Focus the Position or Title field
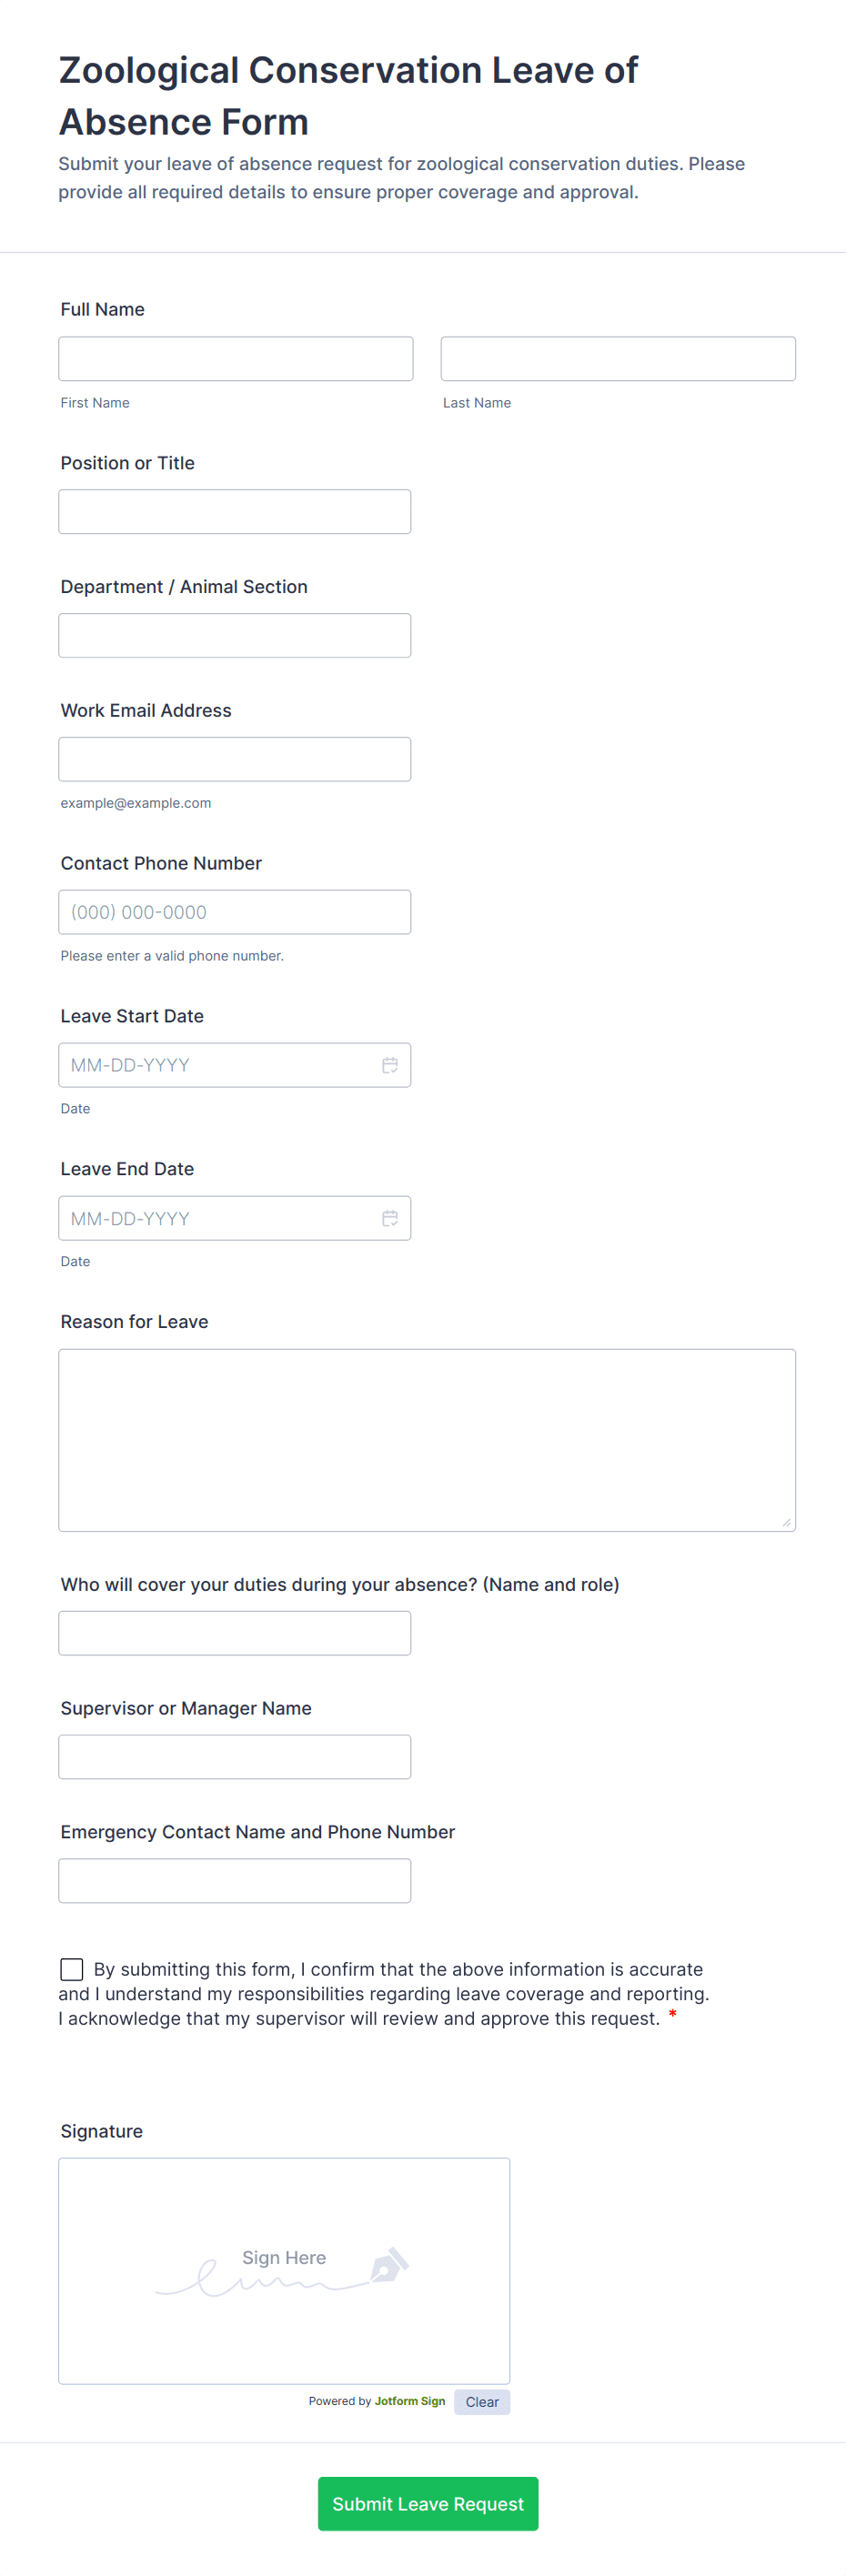Viewport: 846px width, 2576px height. pyautogui.click(x=235, y=512)
